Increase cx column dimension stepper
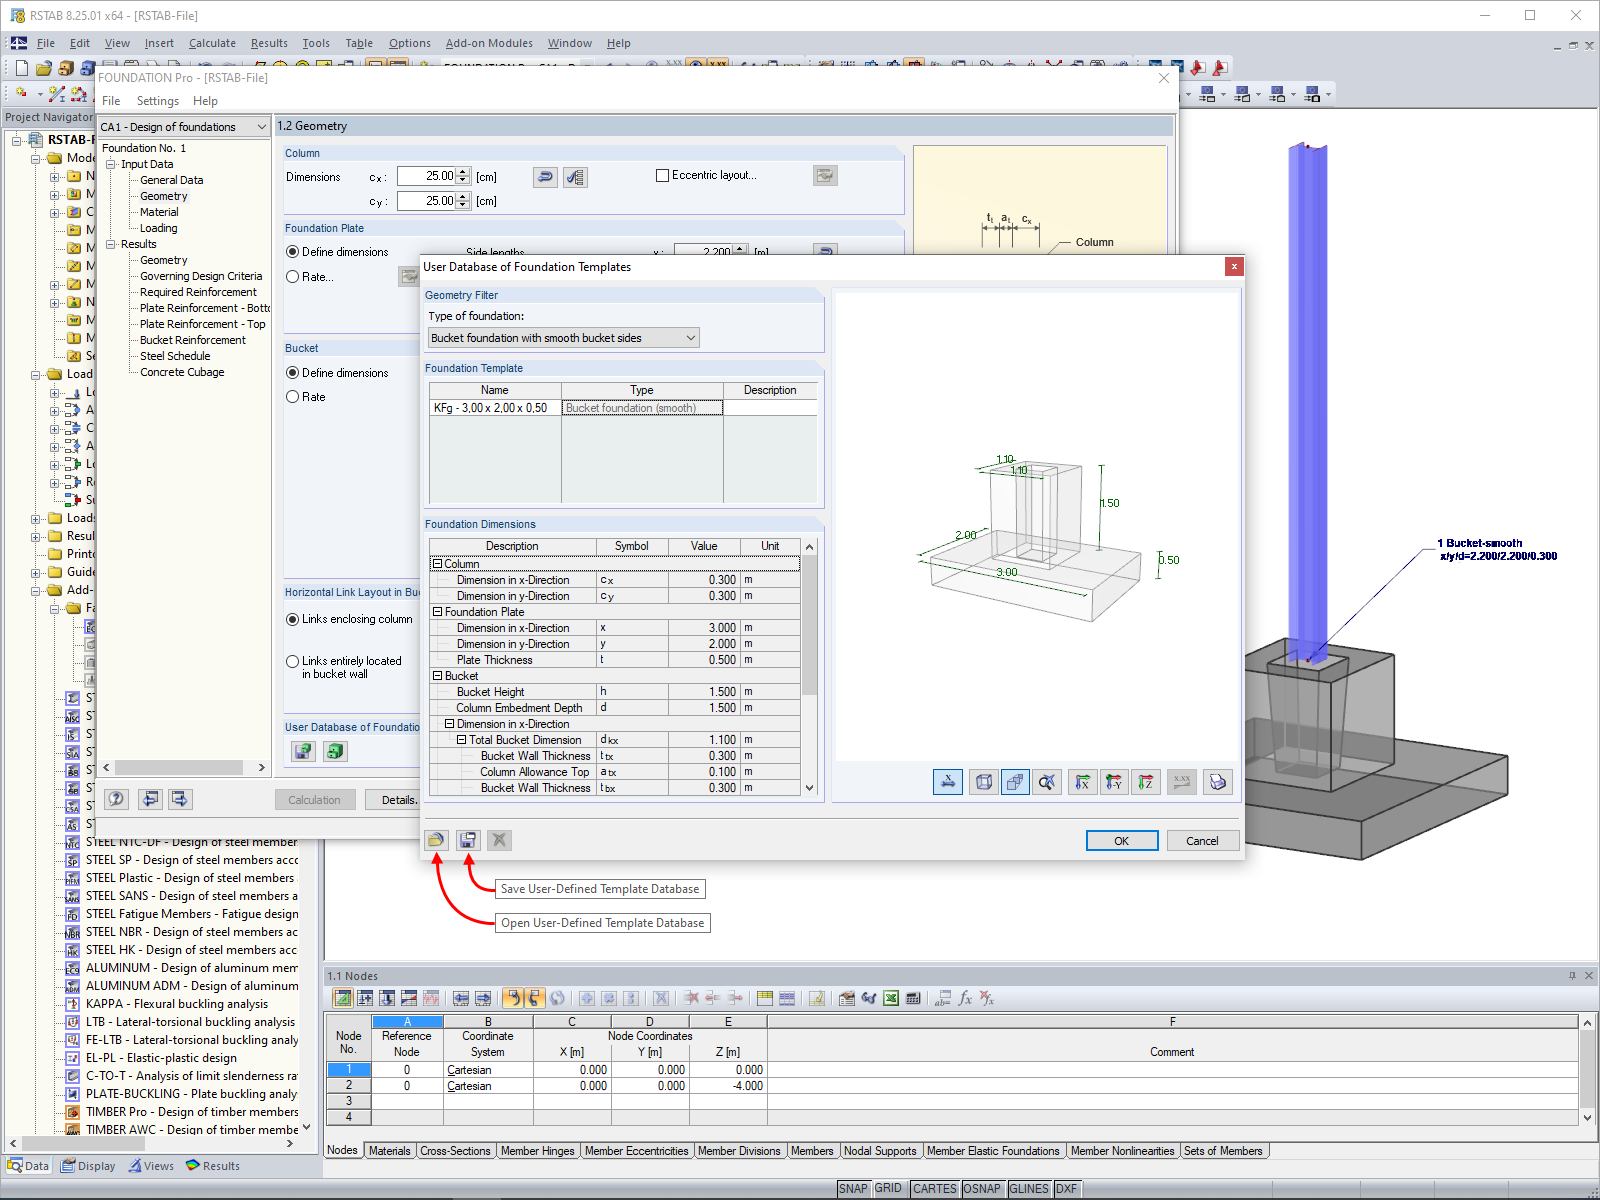The image size is (1600, 1200). pyautogui.click(x=462, y=172)
